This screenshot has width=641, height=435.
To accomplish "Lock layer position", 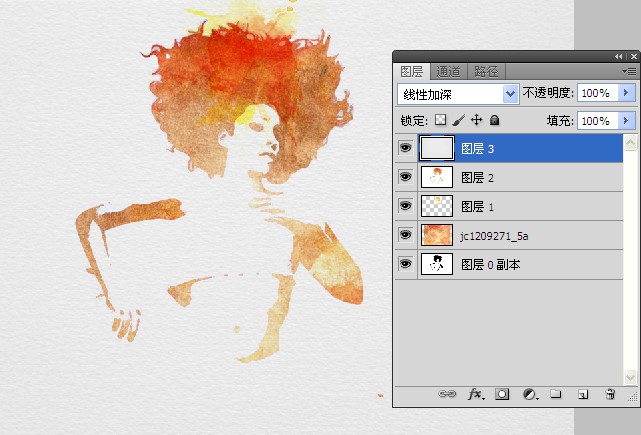I will [476, 120].
